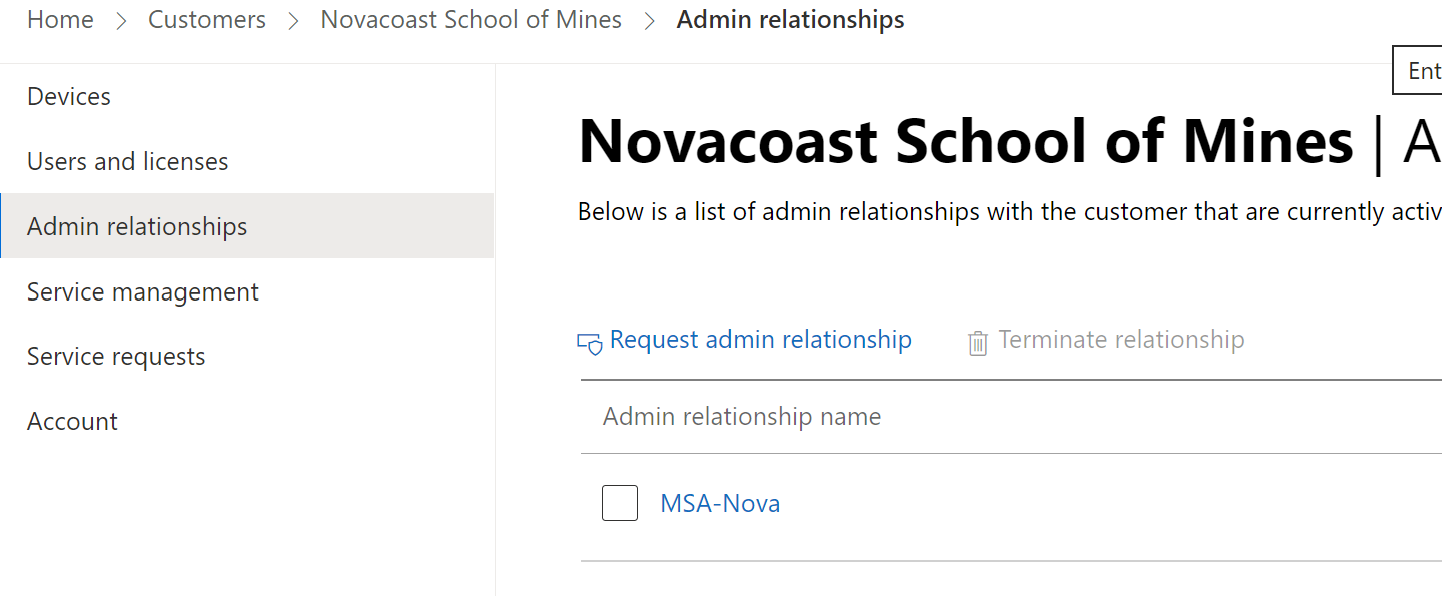Go to Service requests in the sidebar
This screenshot has height=596, width=1442.
116,357
